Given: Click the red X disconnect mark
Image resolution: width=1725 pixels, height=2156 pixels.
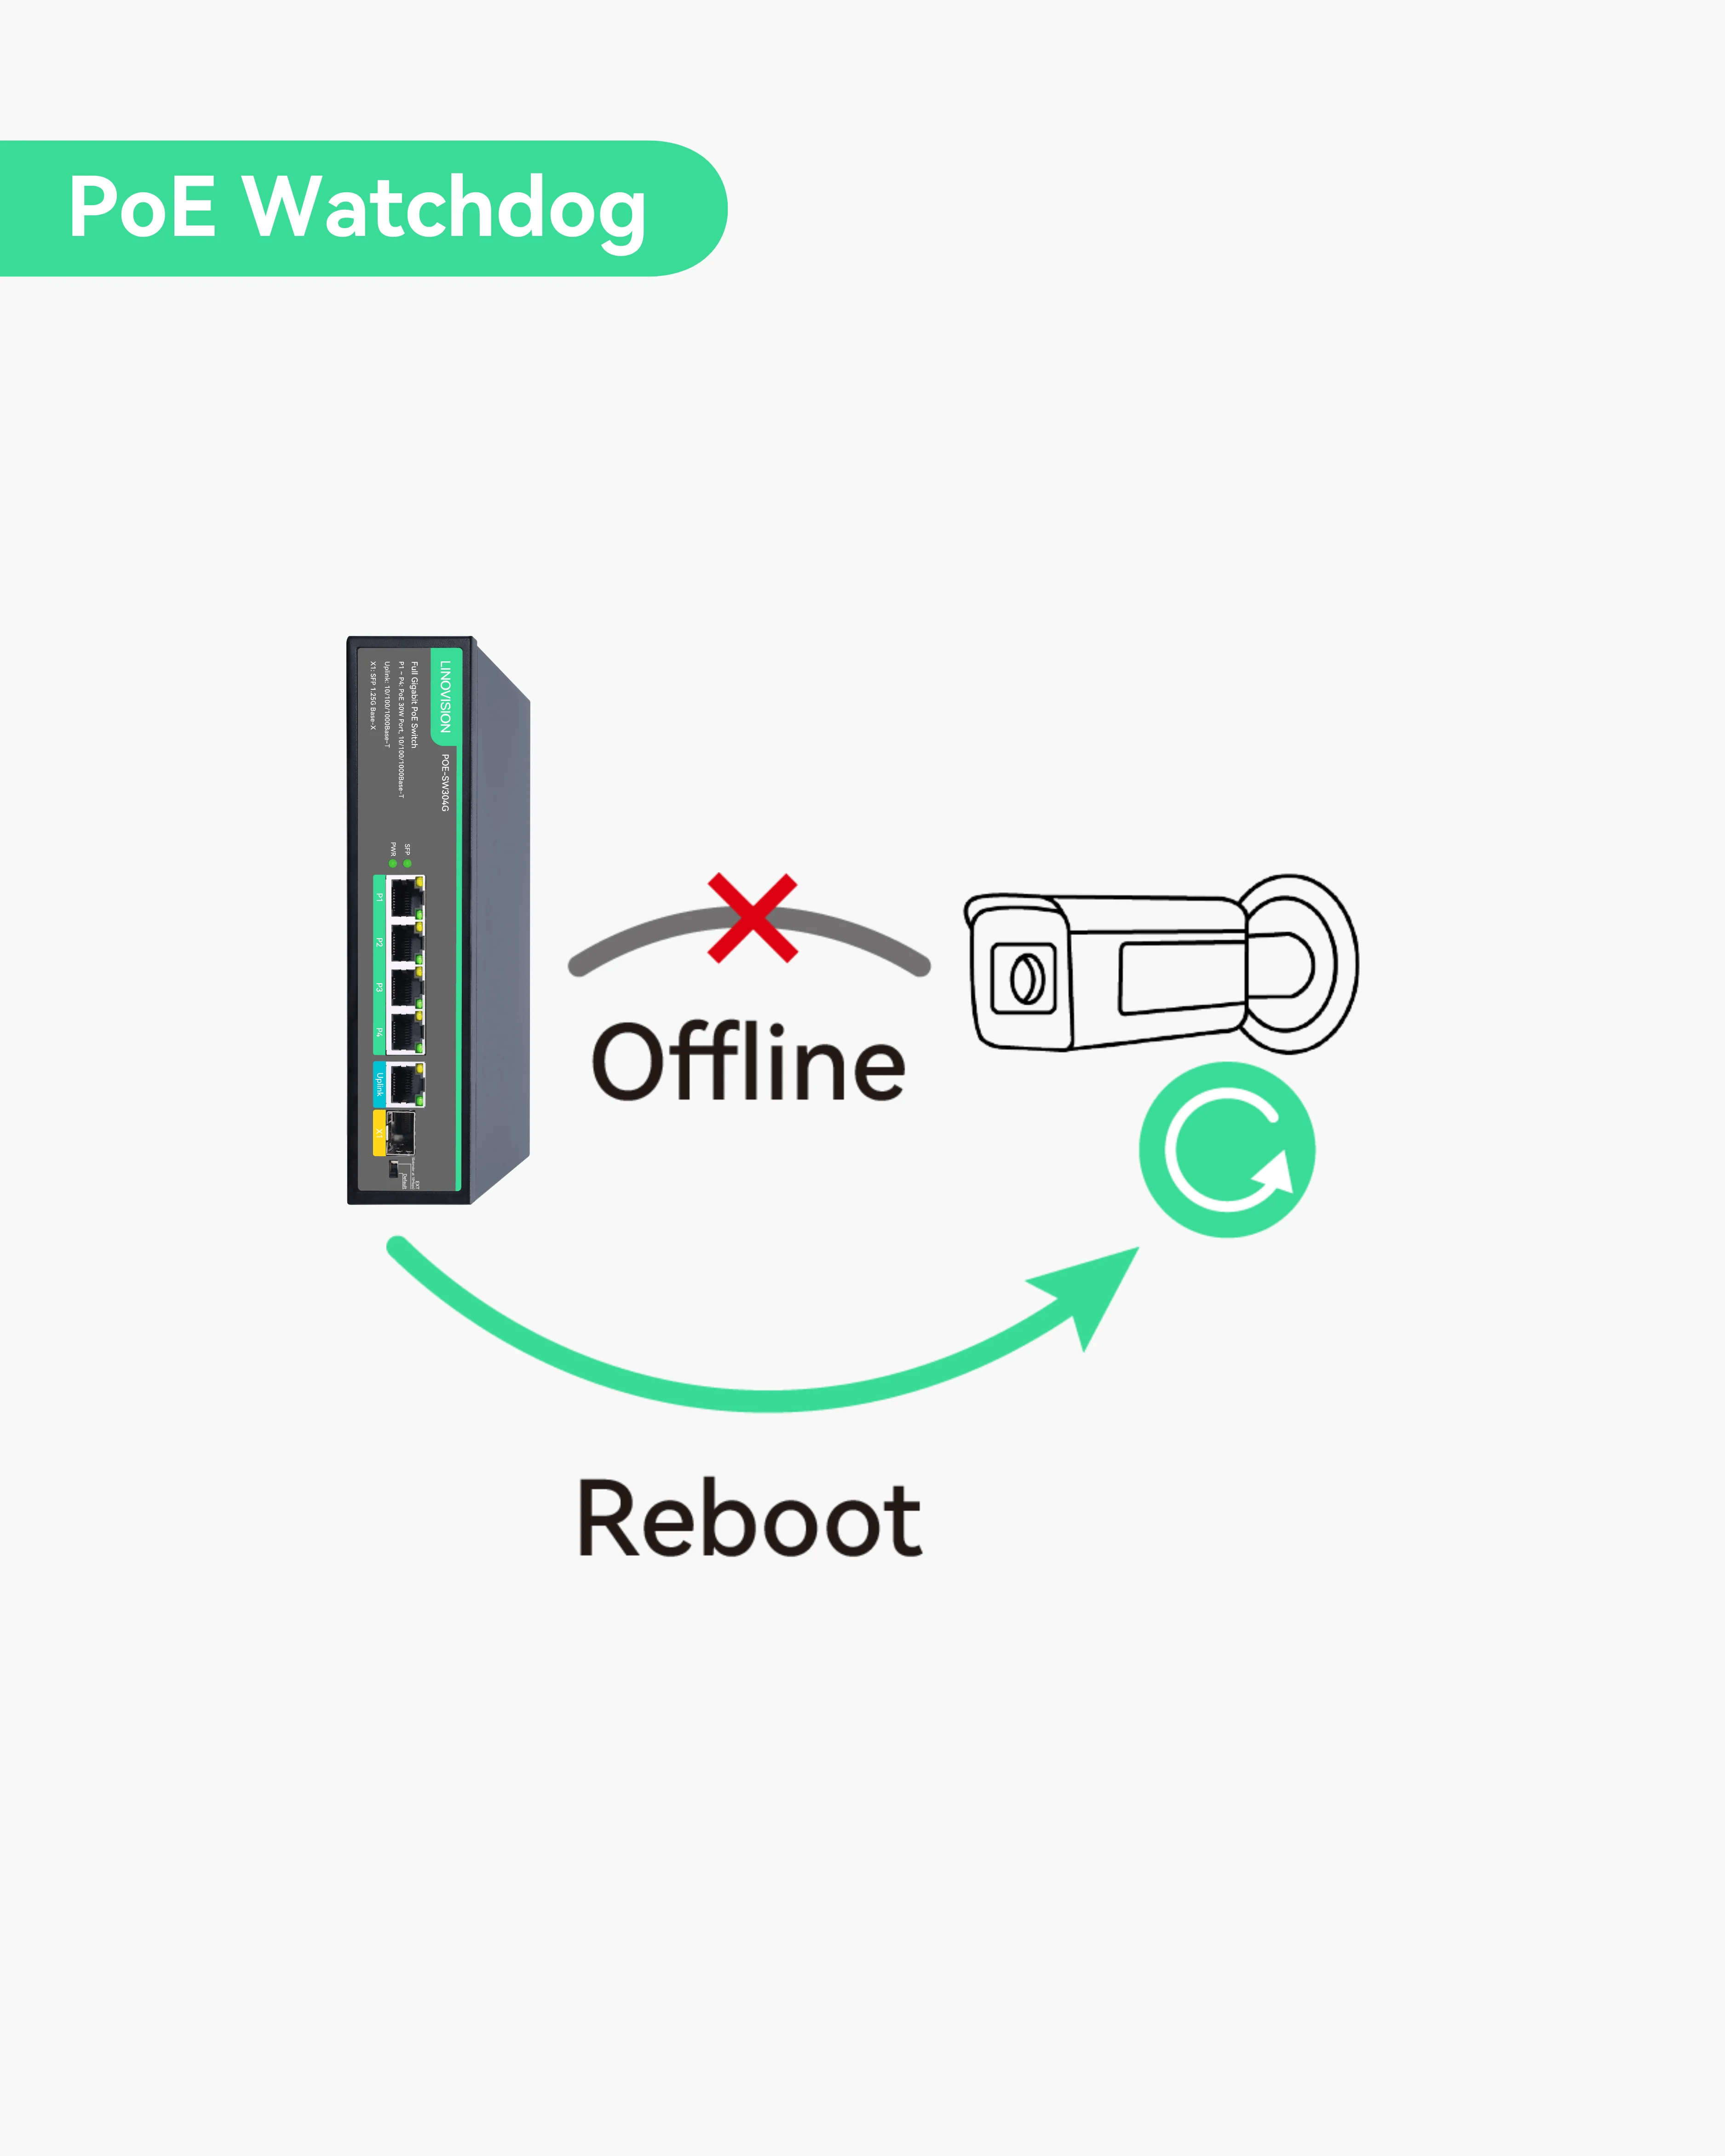Looking at the screenshot, I should click(752, 918).
